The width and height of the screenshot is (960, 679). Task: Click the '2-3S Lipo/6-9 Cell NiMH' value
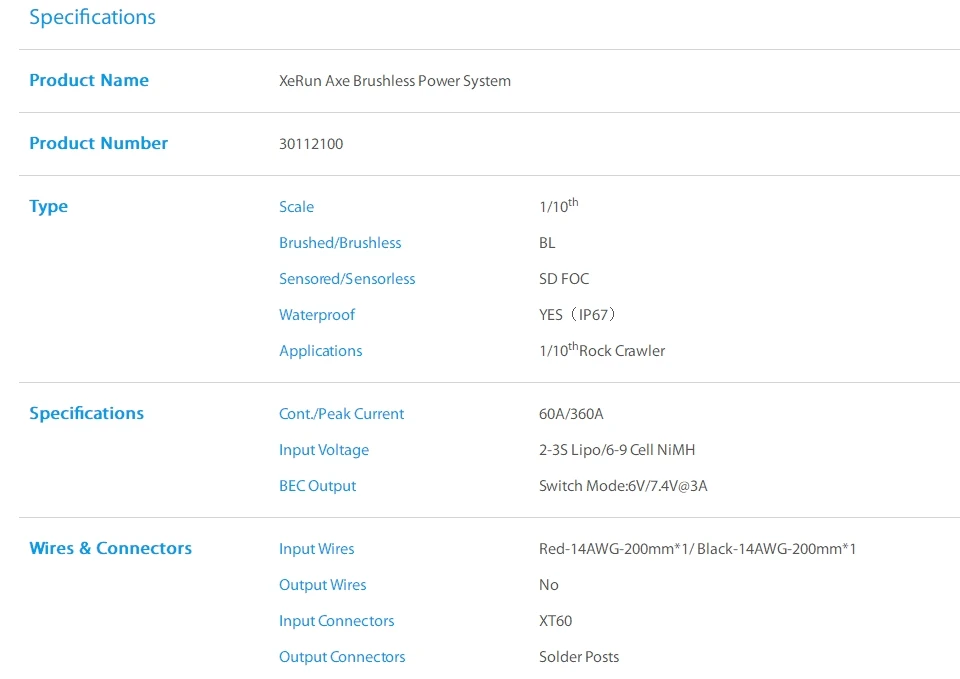pos(617,450)
